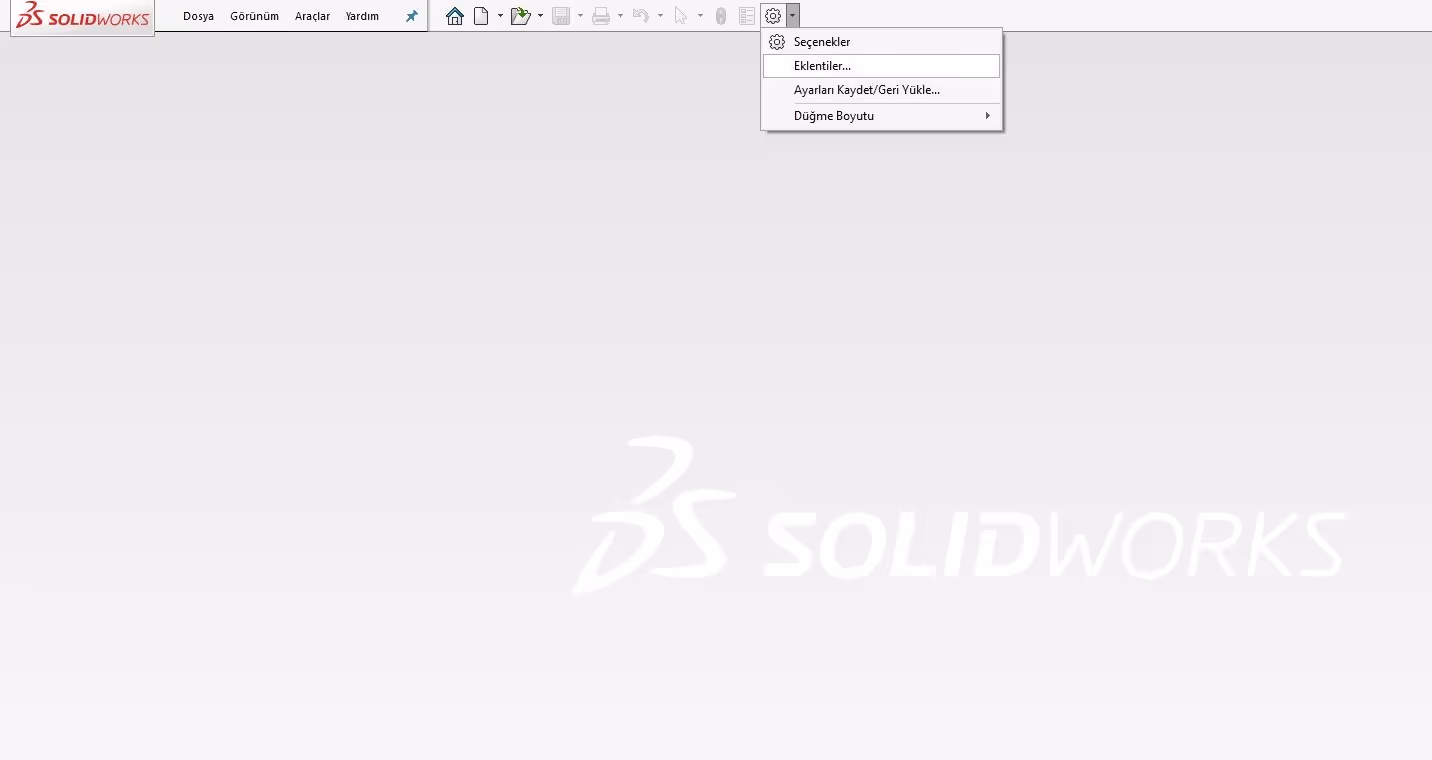Click the Open file folder icon
The width and height of the screenshot is (1432, 760).
520,16
